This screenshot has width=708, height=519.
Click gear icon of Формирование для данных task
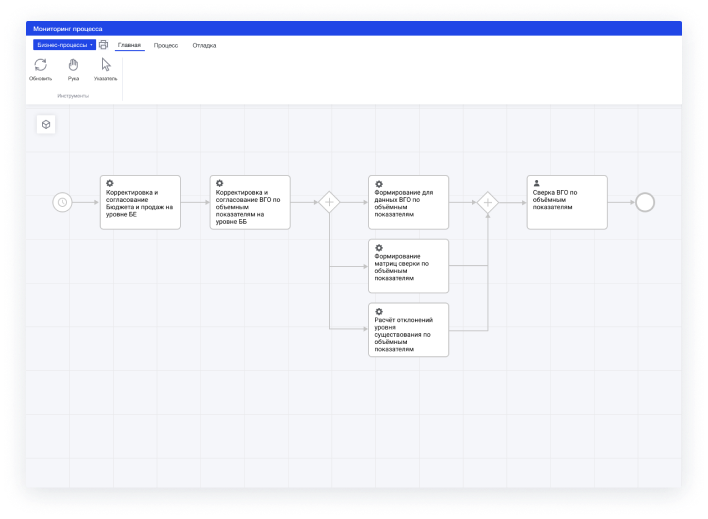click(379, 184)
